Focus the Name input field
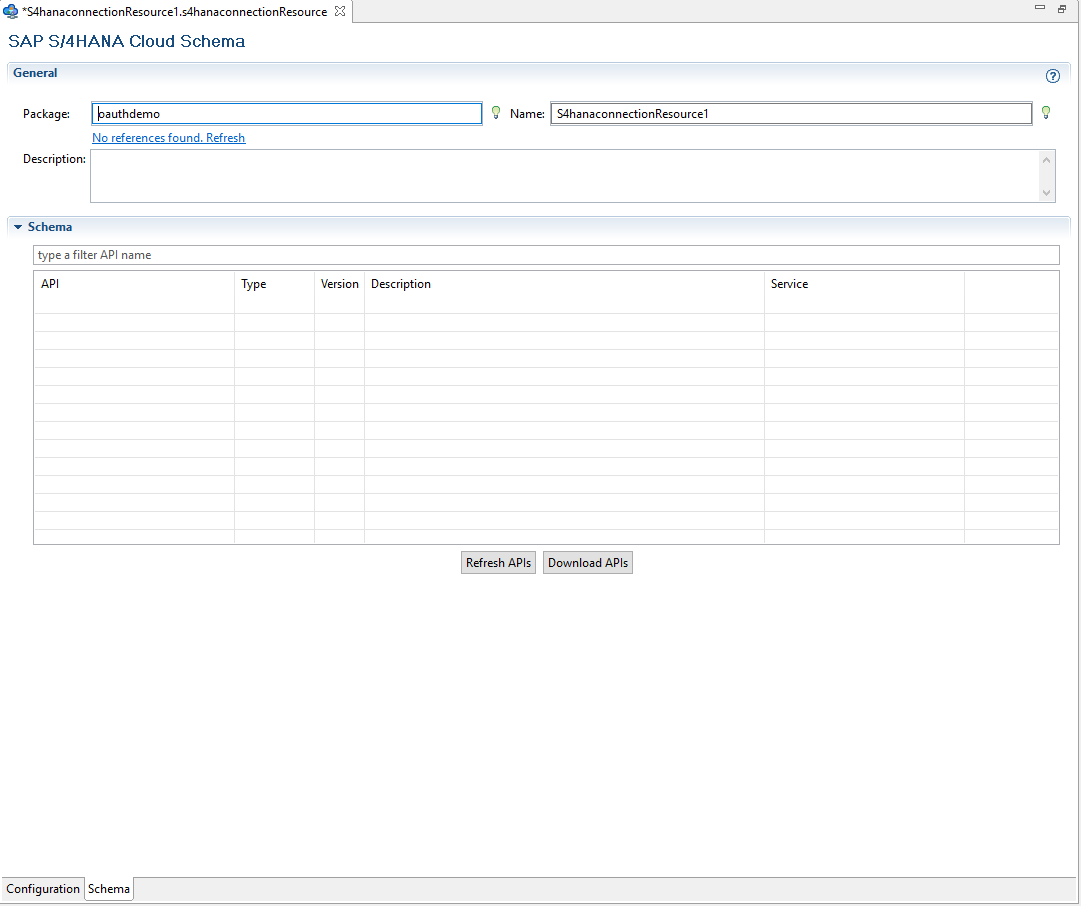 791,114
